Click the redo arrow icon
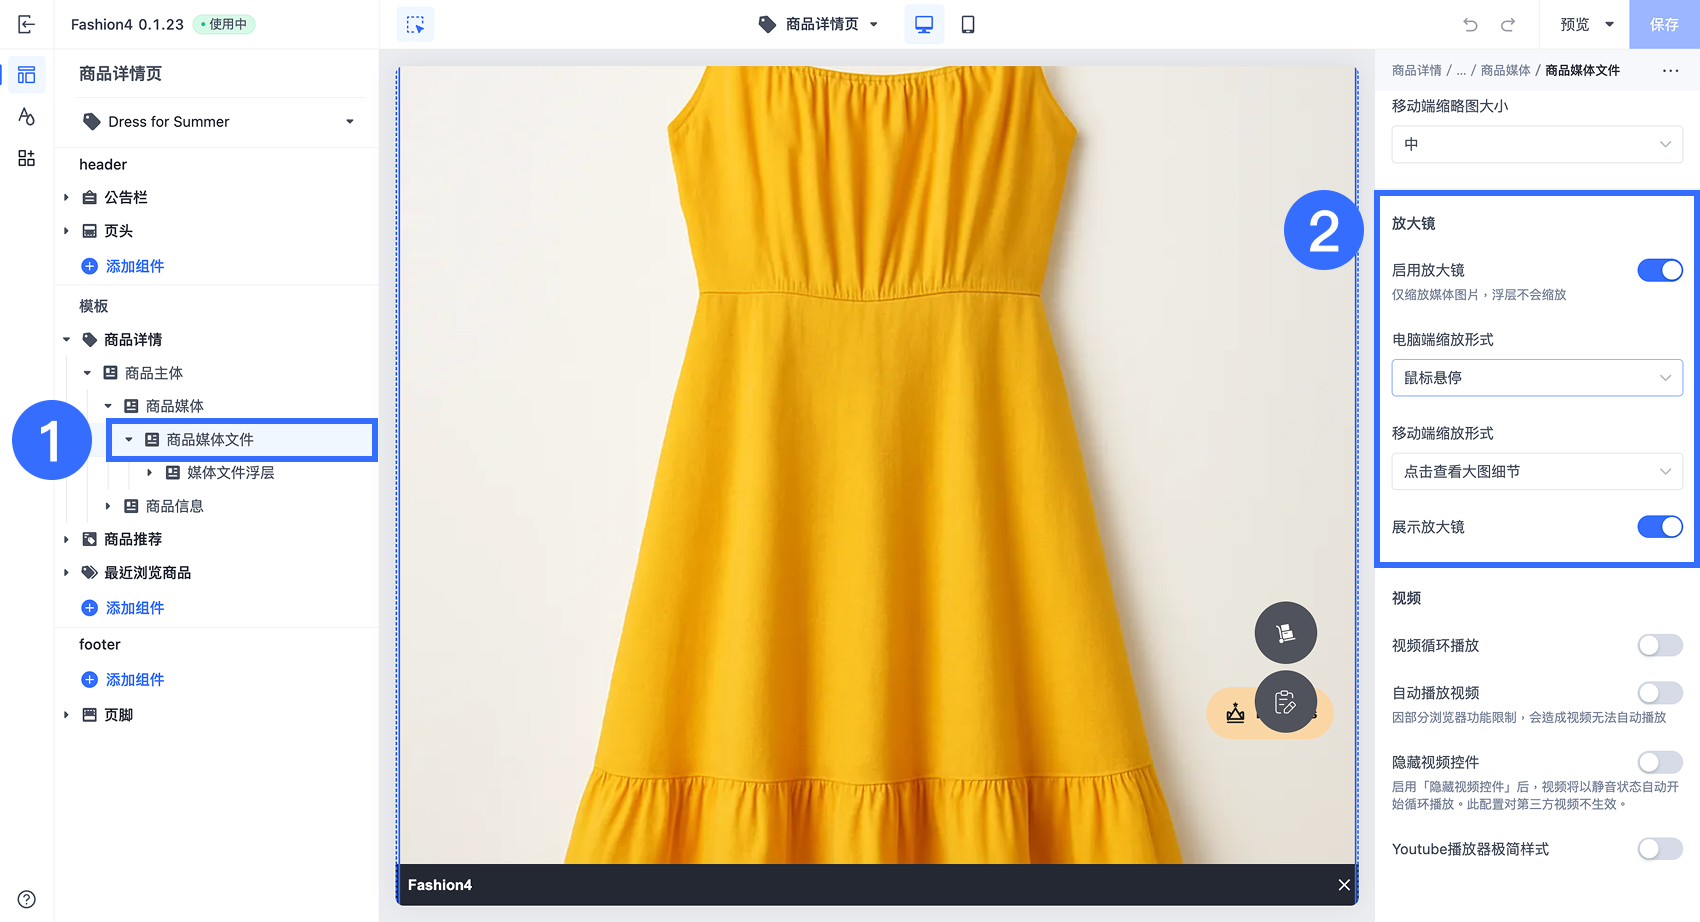Image resolution: width=1700 pixels, height=922 pixels. (x=1508, y=24)
